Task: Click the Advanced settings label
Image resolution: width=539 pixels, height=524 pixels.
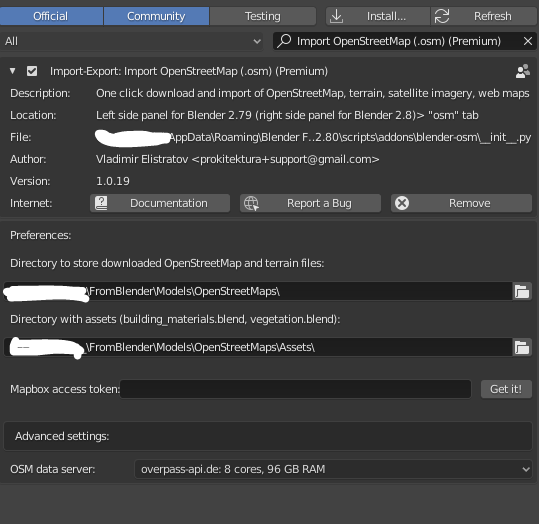Action: (62, 436)
